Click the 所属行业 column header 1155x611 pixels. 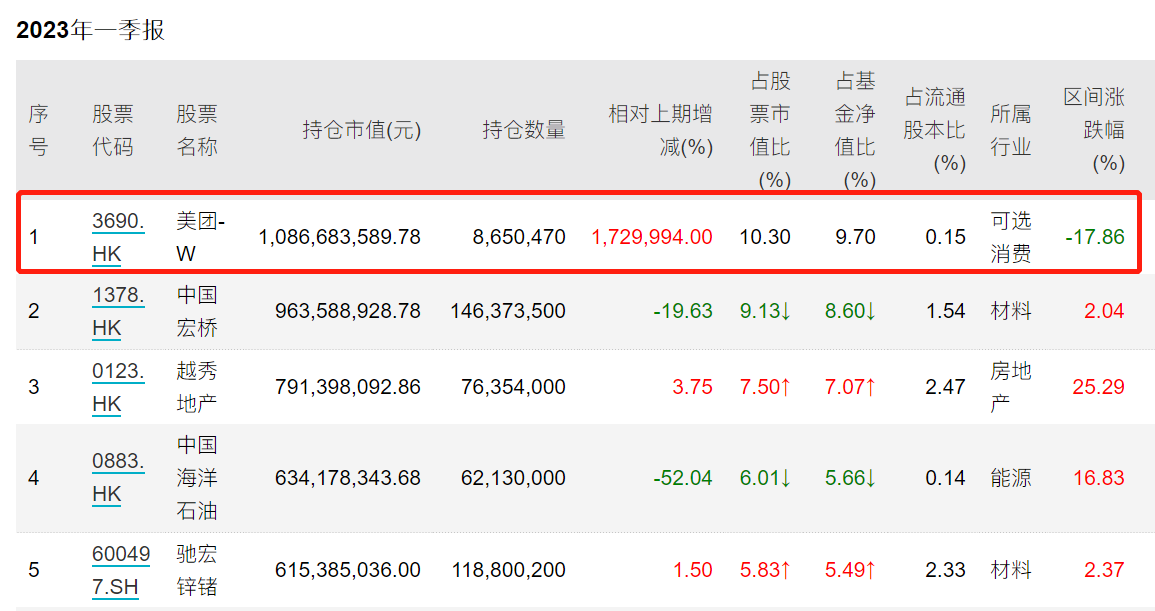pyautogui.click(x=1010, y=129)
